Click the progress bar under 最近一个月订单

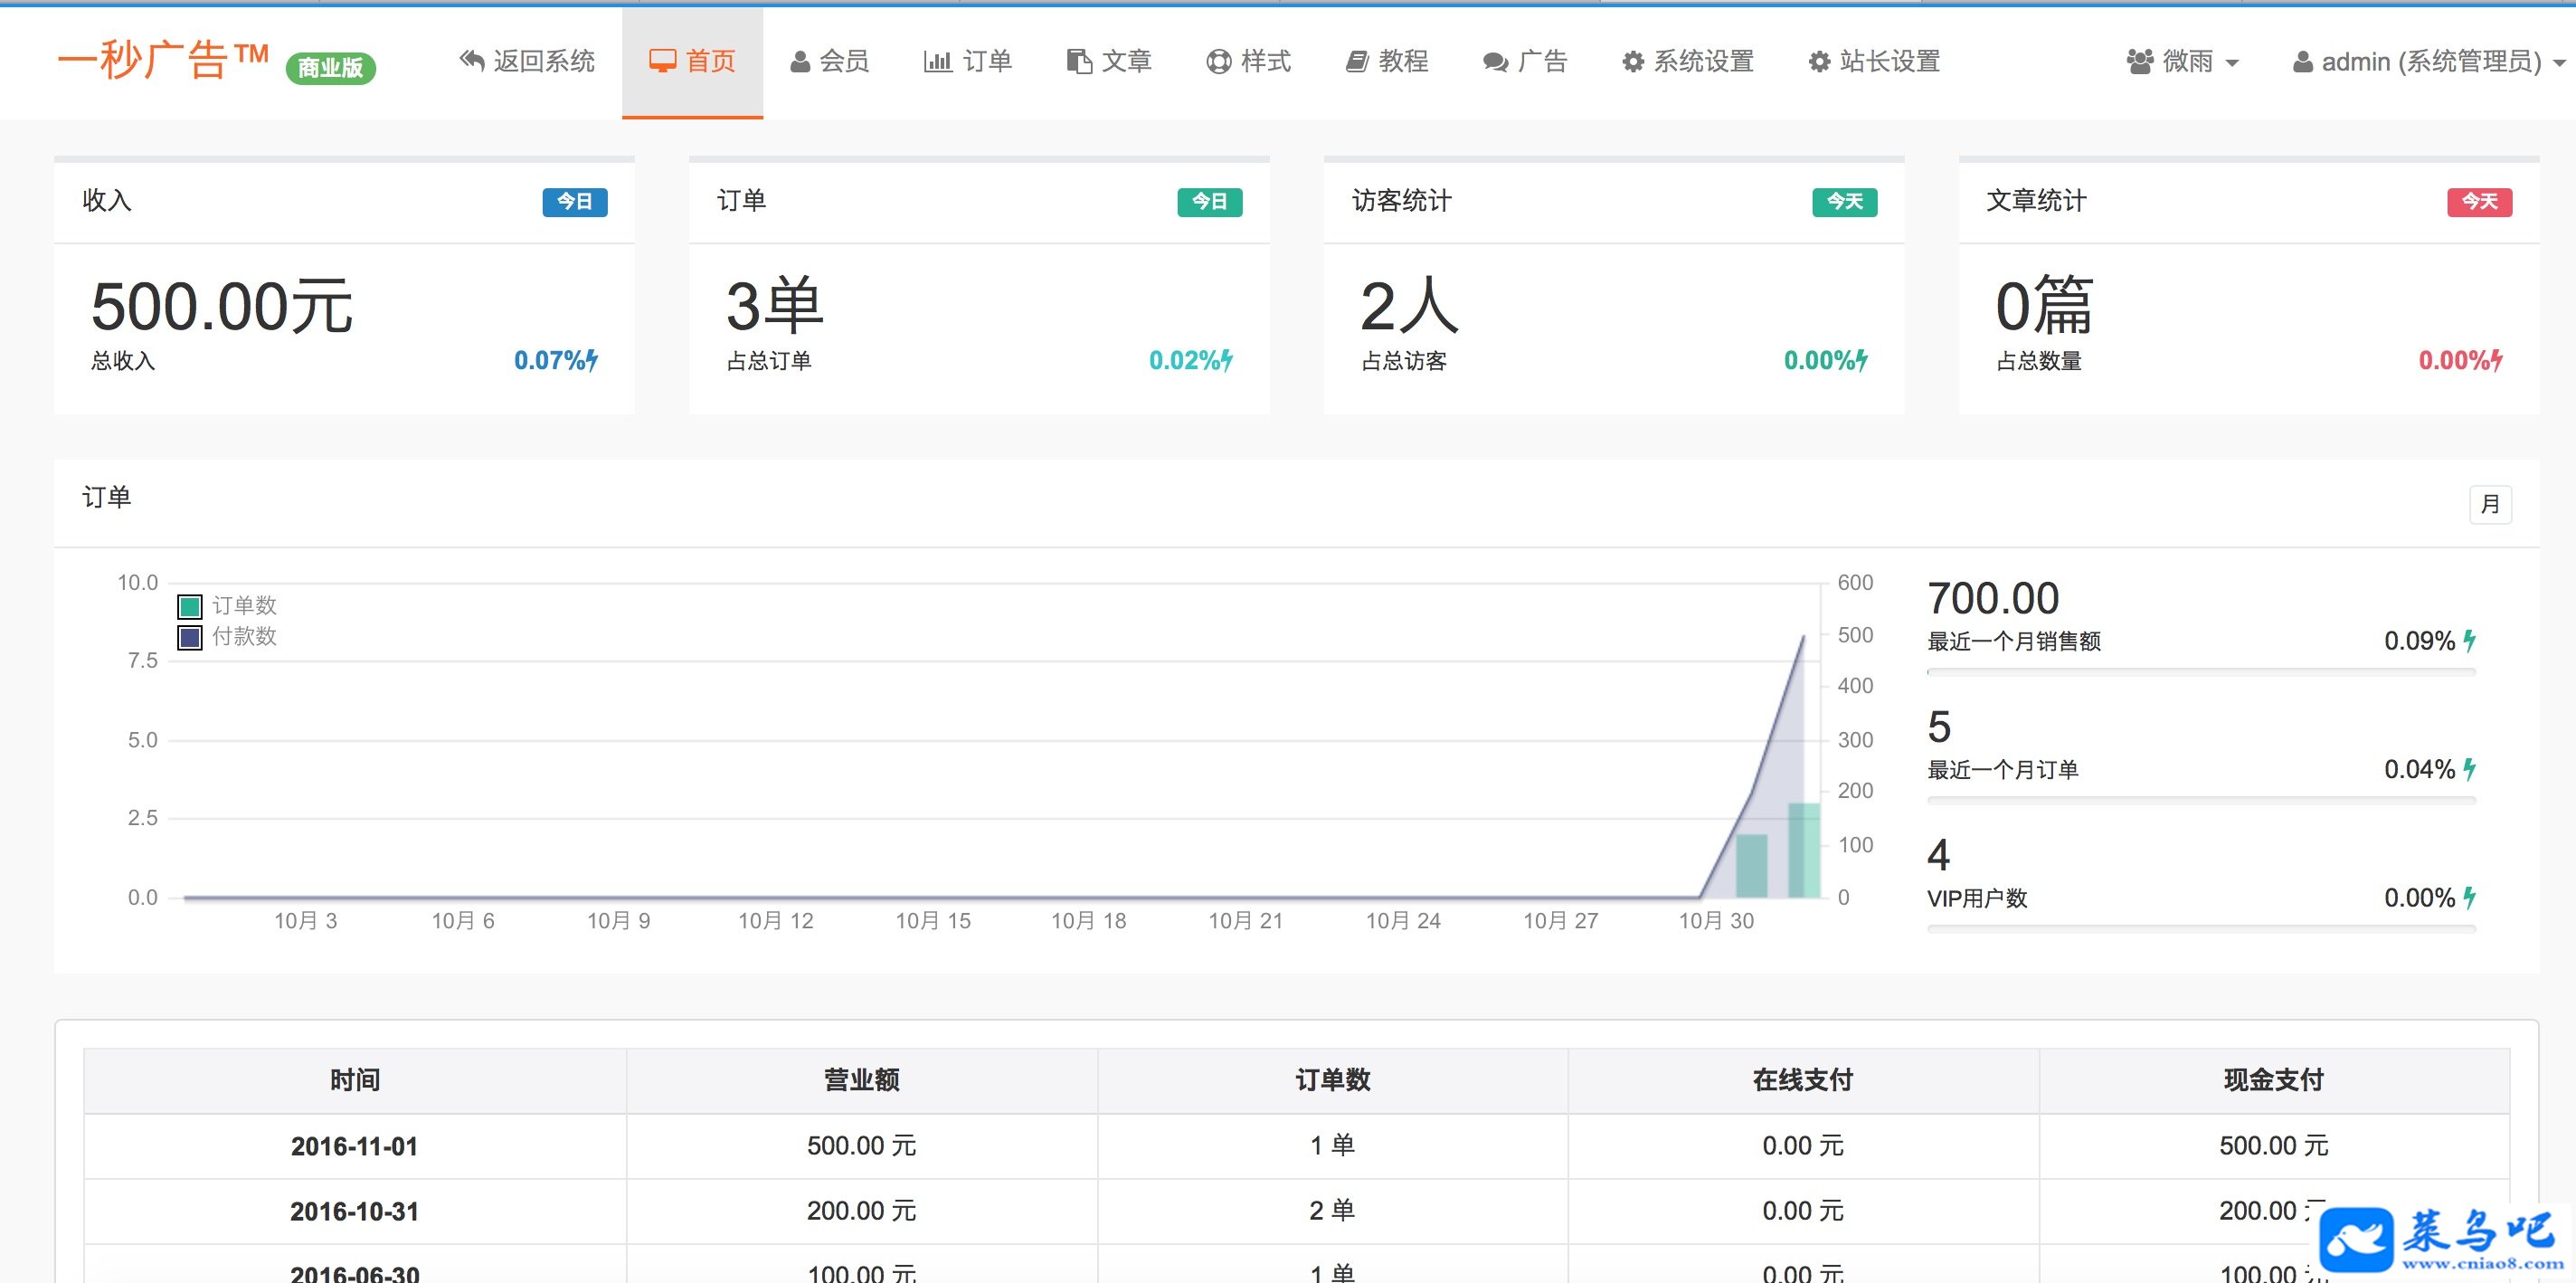coord(2201,801)
